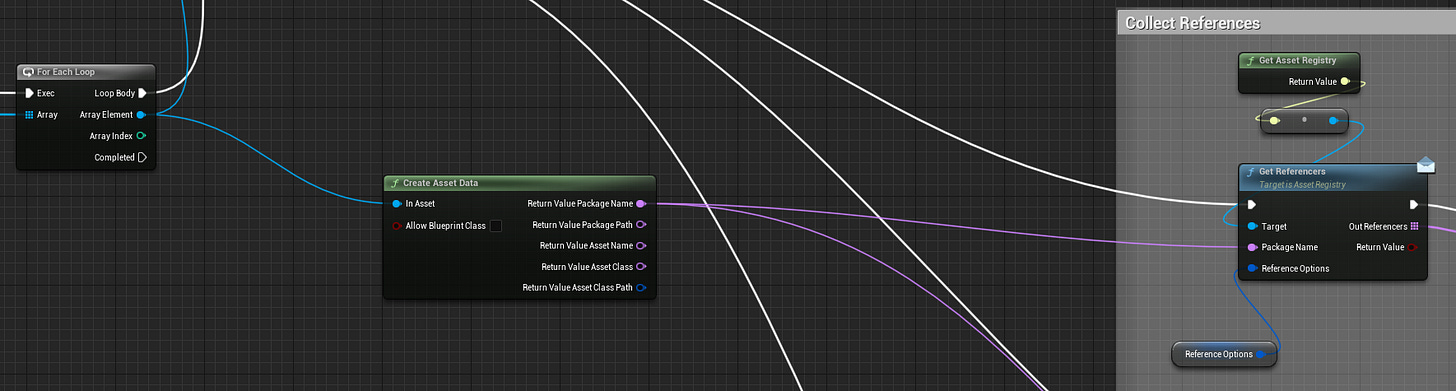Enable the Allow Blueprint Class checkbox
The image size is (1456, 391).
tap(496, 226)
